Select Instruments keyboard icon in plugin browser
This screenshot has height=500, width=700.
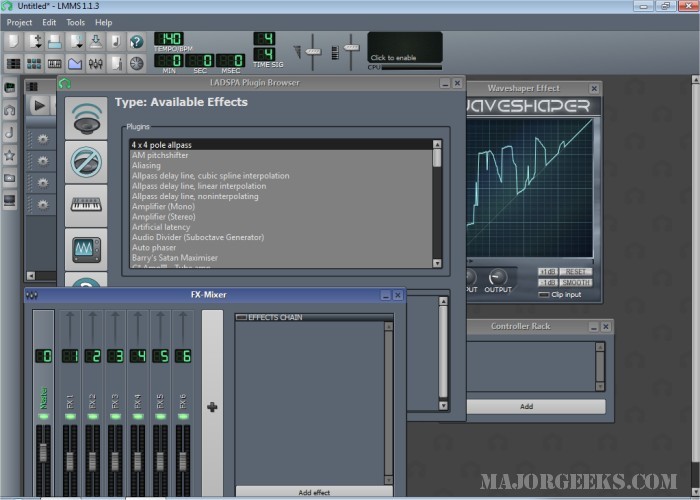(x=86, y=205)
